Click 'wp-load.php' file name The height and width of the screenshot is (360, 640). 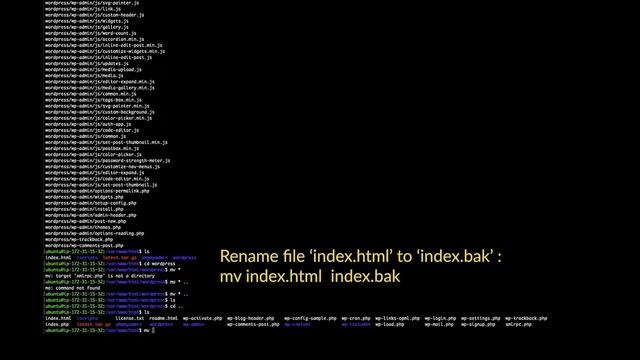pyautogui.click(x=390, y=324)
